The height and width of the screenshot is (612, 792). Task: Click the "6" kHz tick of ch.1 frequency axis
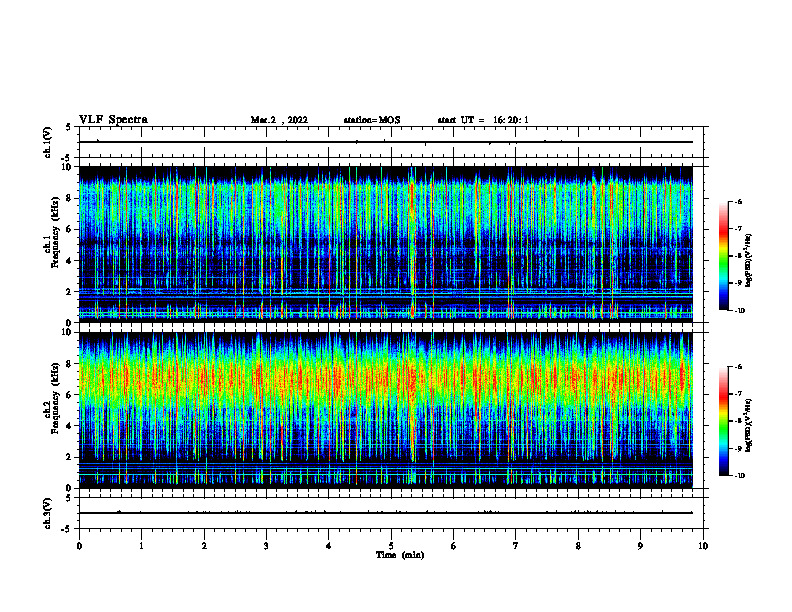69,229
